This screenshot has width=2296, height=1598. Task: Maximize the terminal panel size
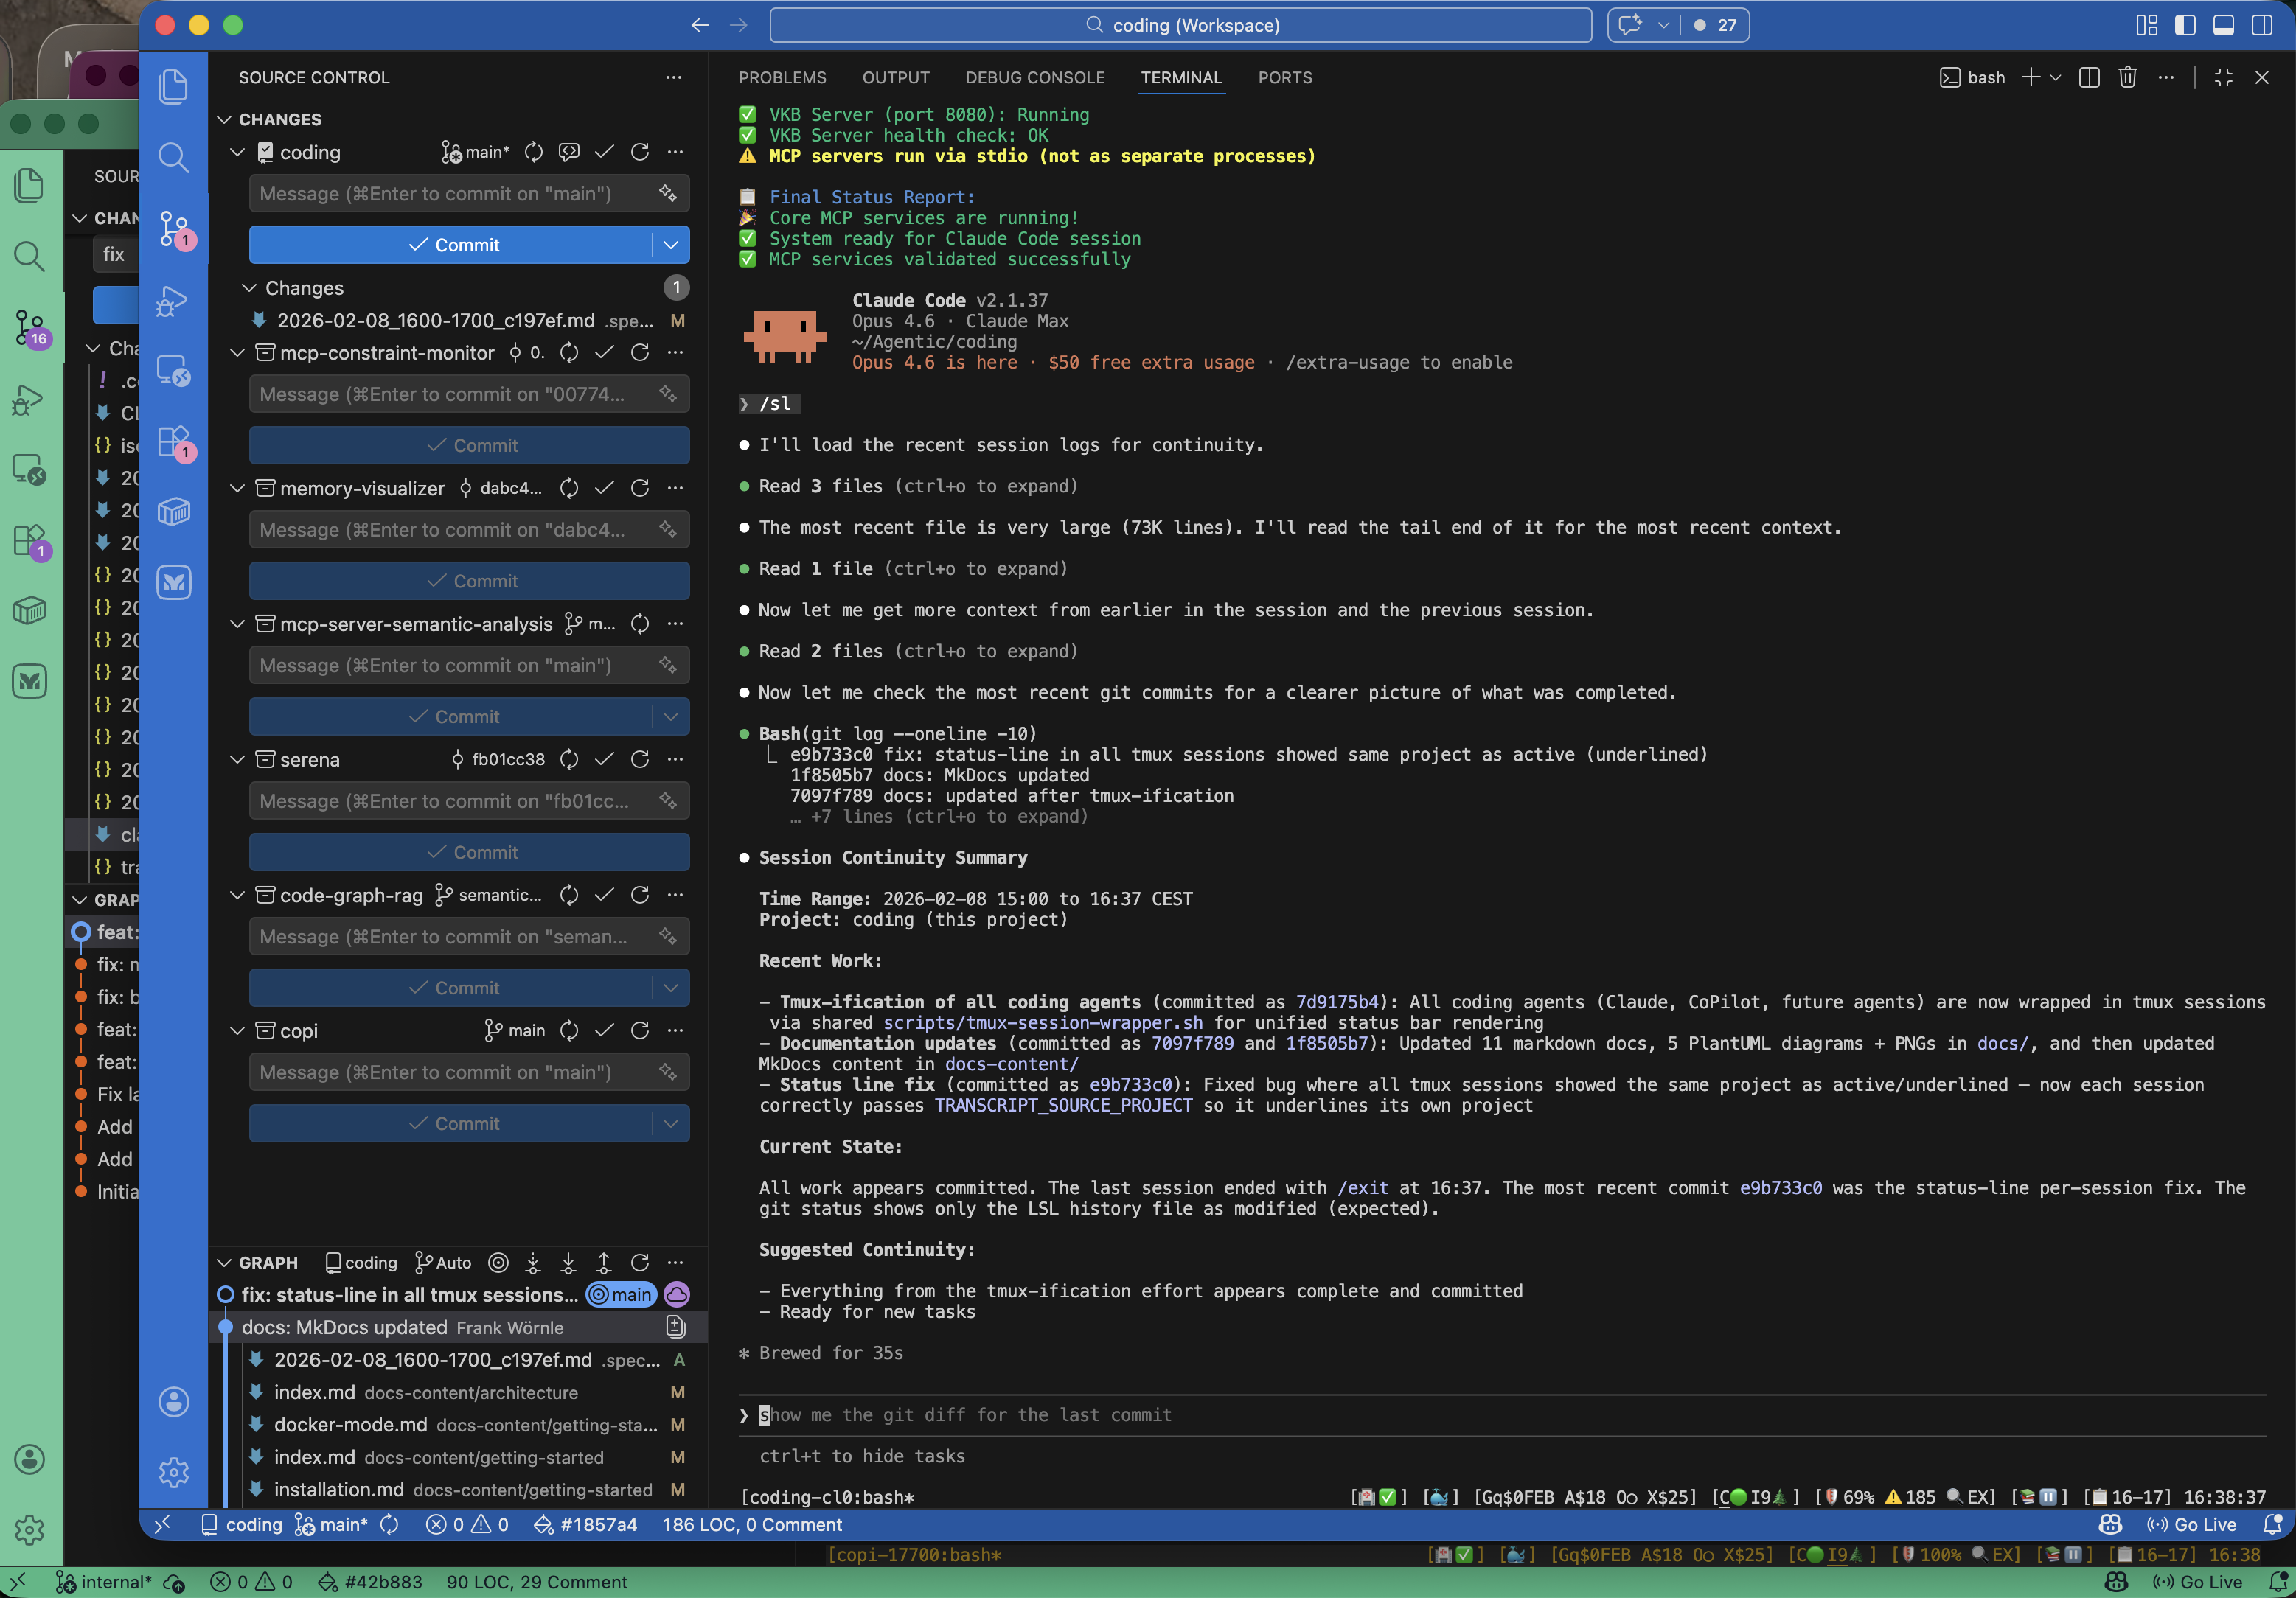pyautogui.click(x=2224, y=77)
